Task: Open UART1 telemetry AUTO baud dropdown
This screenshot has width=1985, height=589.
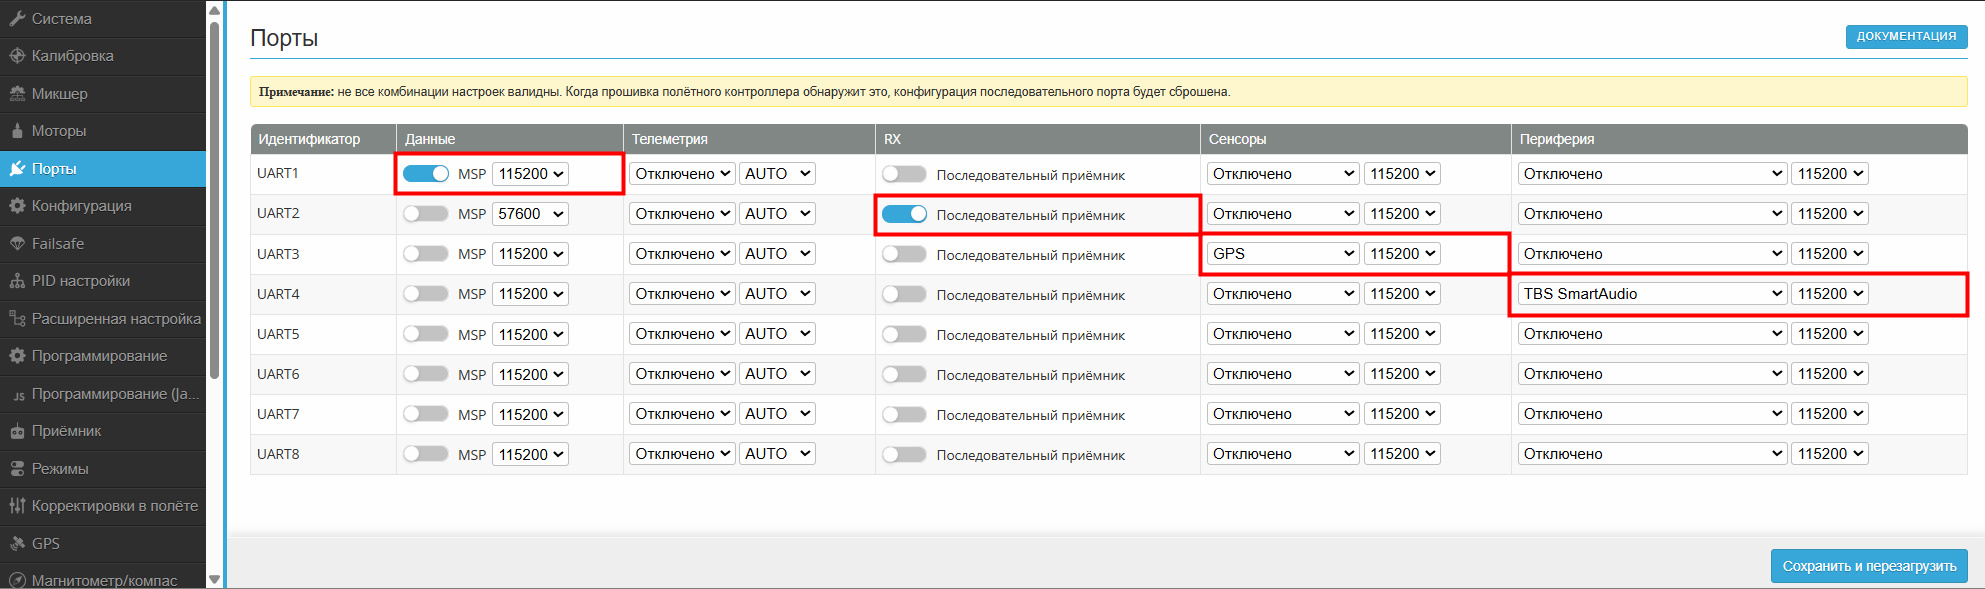Action: [777, 174]
